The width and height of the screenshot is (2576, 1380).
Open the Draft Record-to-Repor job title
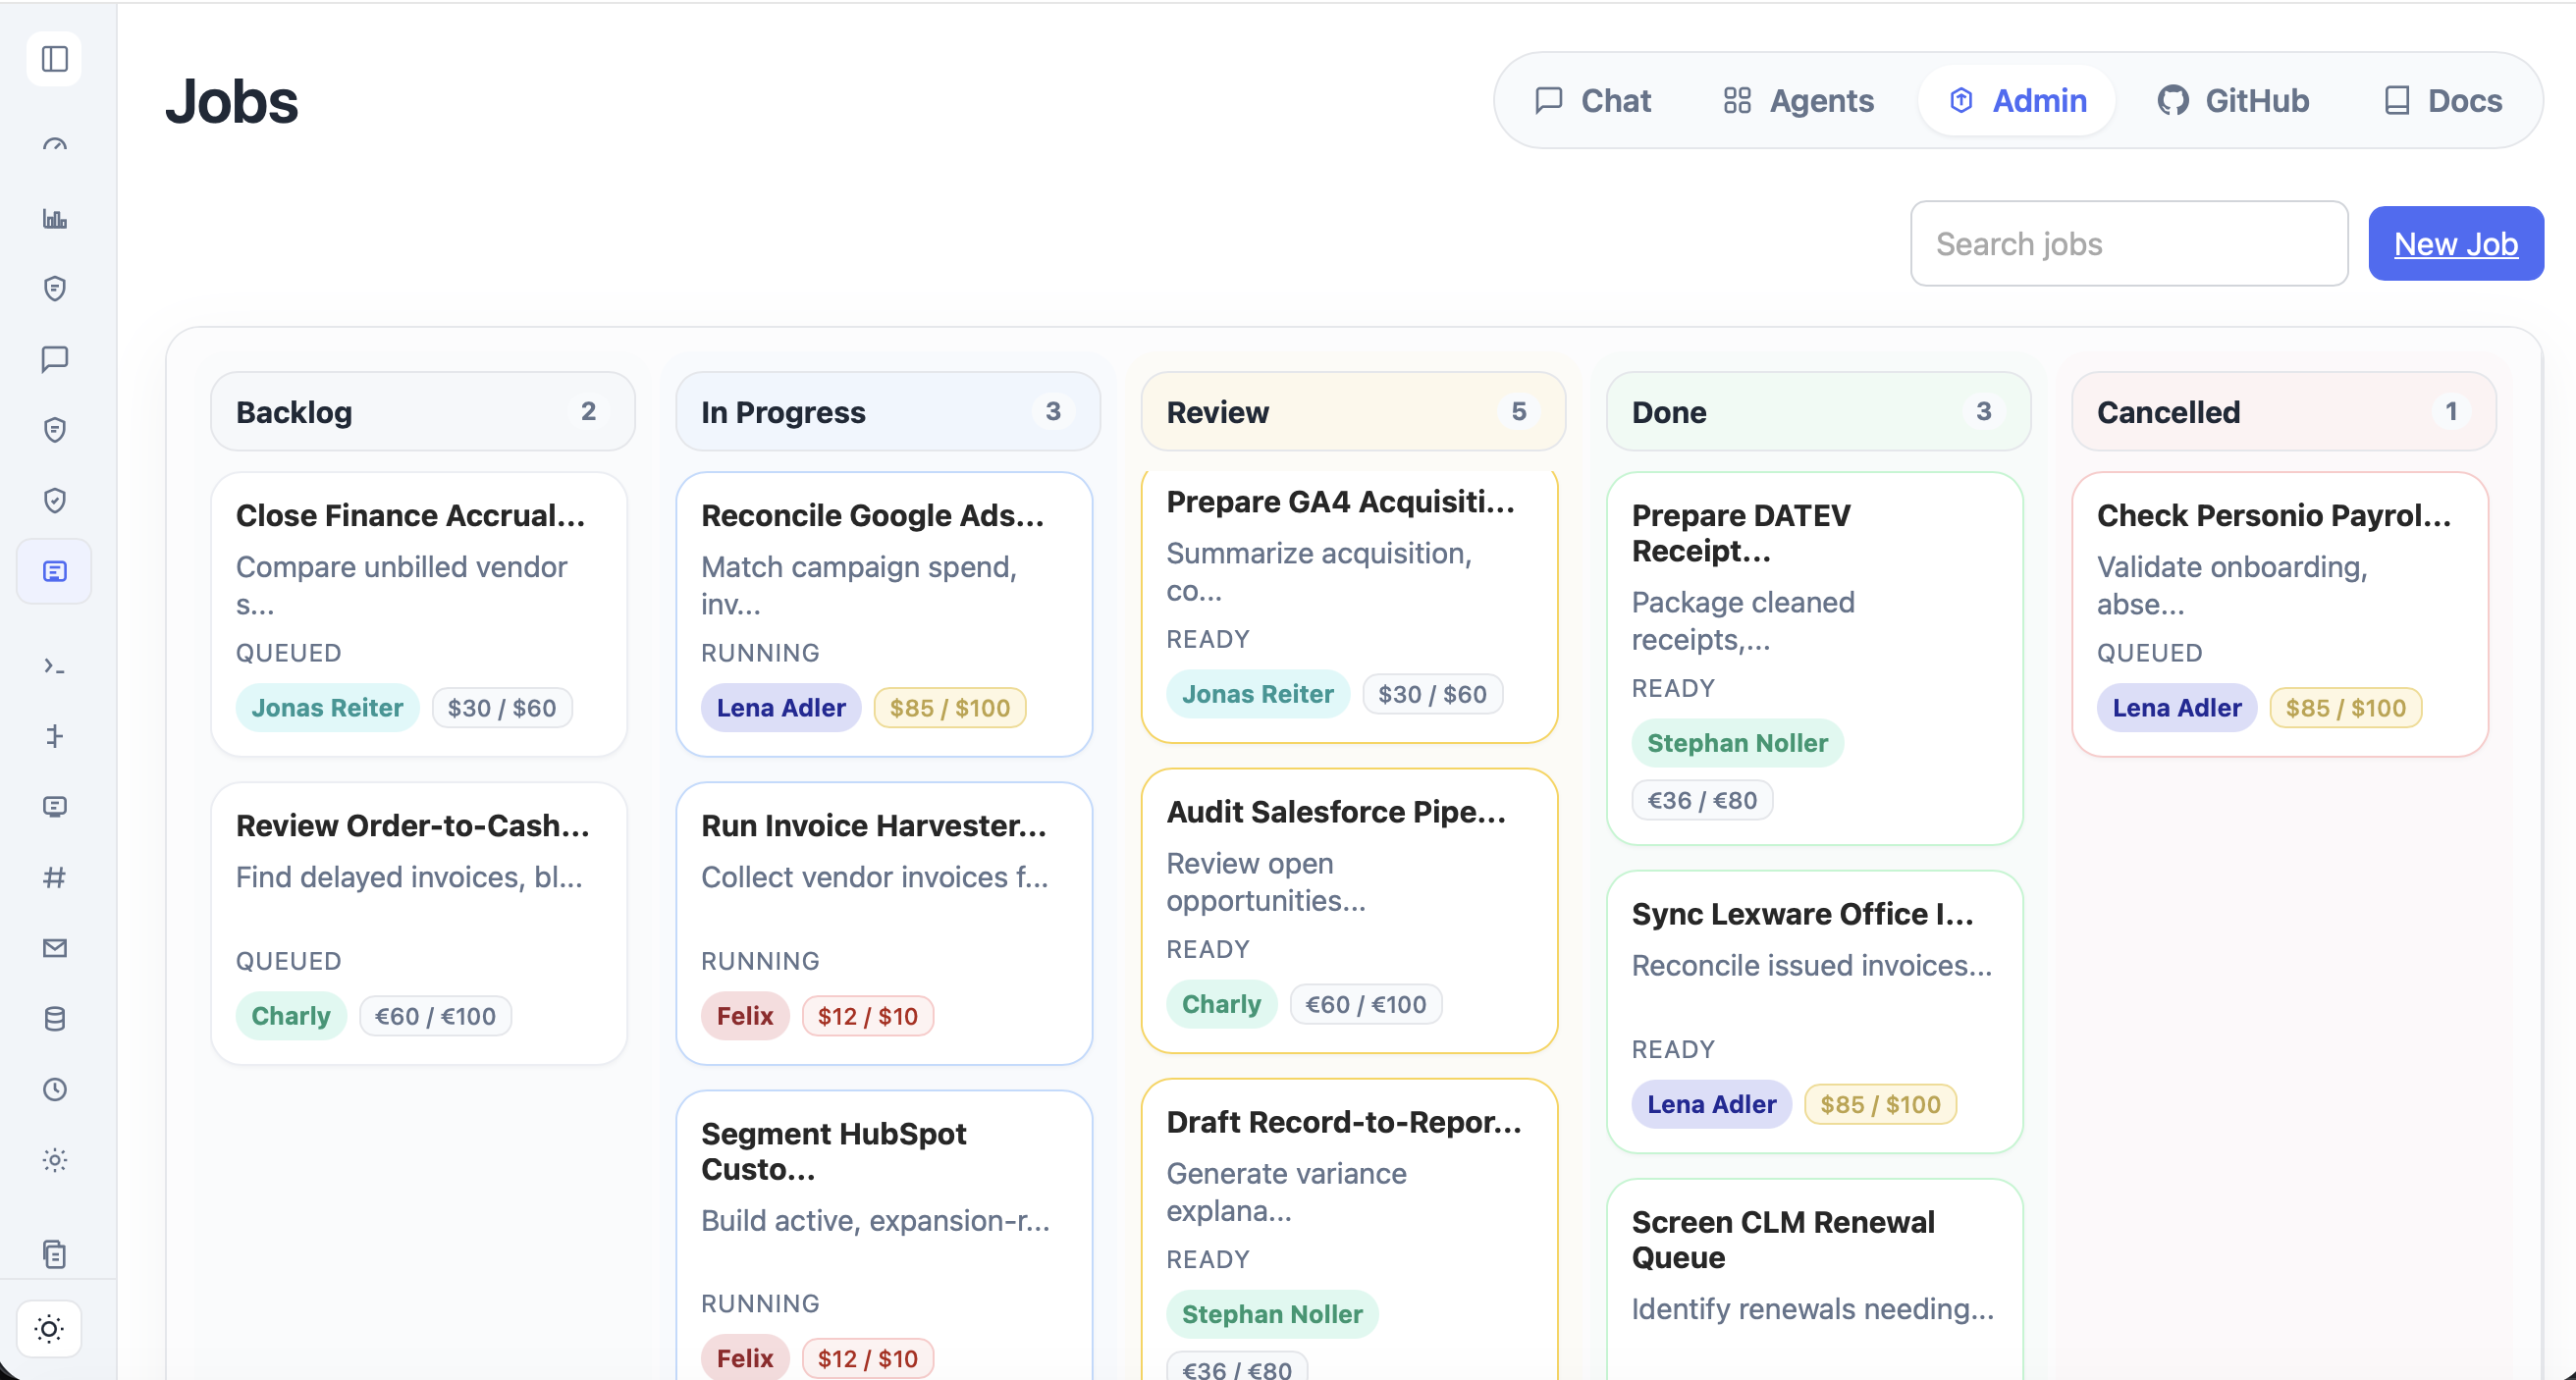(x=1344, y=1121)
